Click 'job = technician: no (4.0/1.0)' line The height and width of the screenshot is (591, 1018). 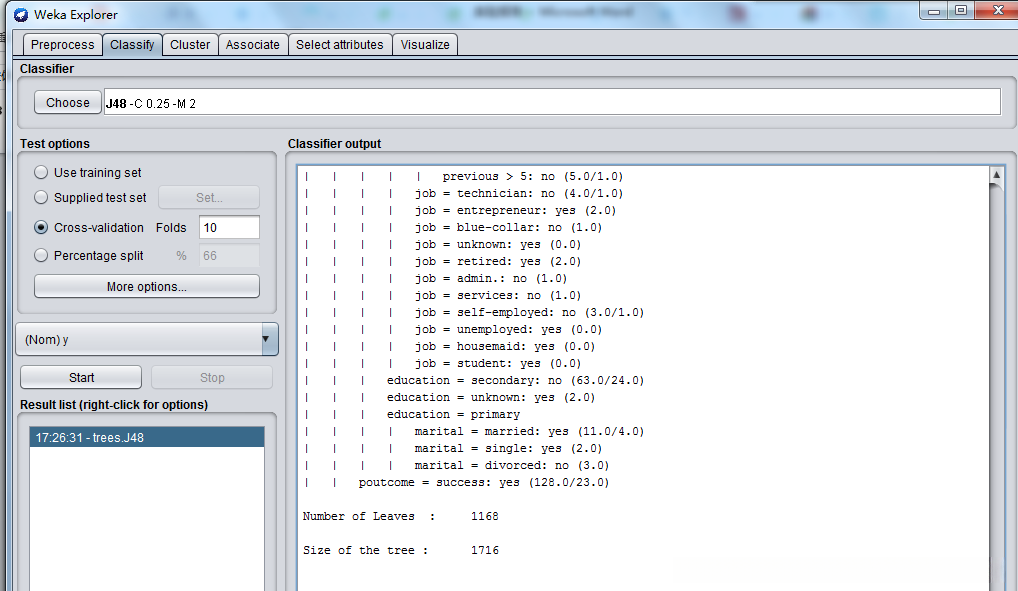tap(519, 194)
